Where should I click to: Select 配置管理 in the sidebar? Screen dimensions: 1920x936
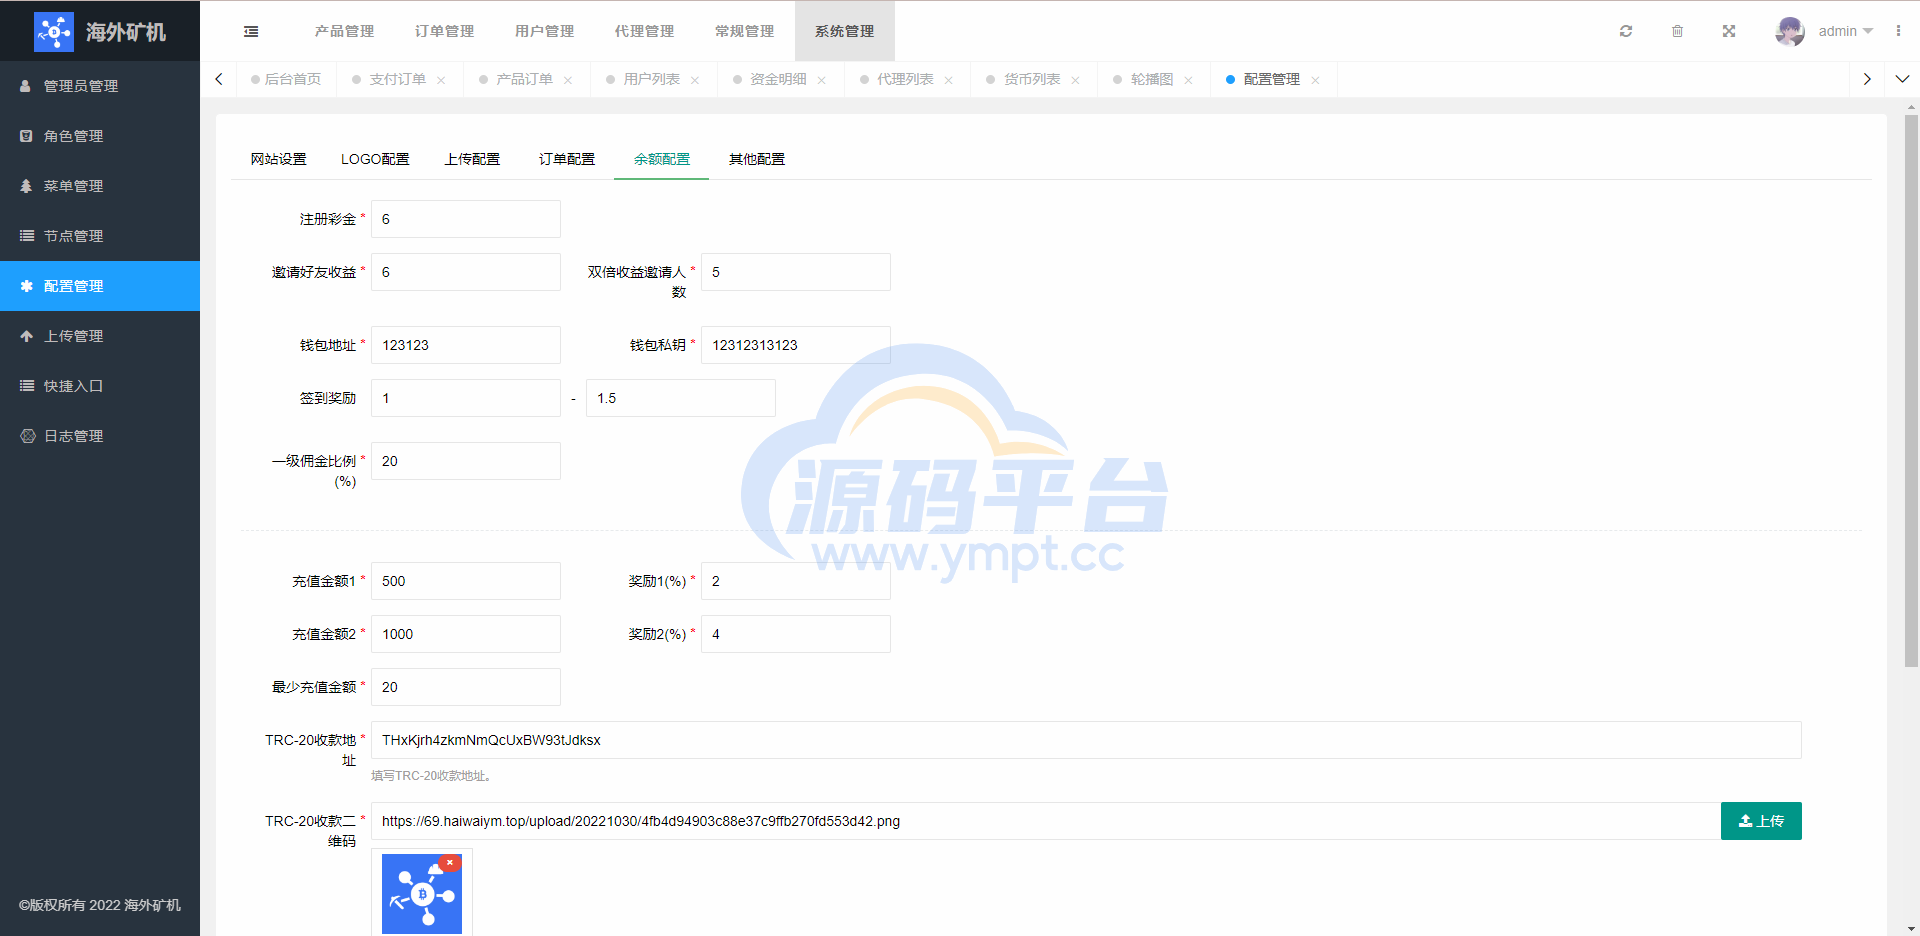click(x=100, y=286)
